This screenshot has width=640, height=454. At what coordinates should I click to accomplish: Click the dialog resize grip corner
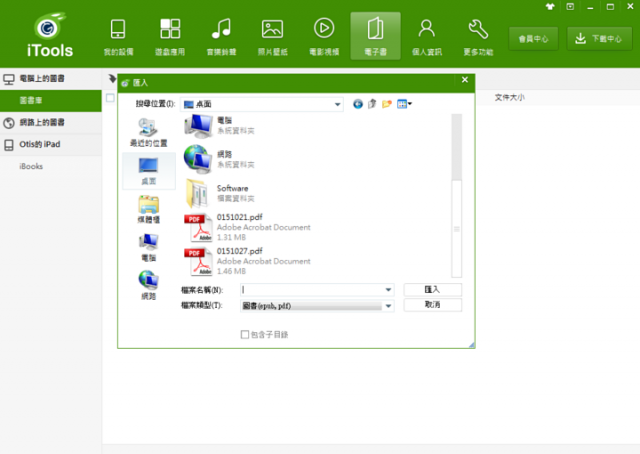click(471, 345)
